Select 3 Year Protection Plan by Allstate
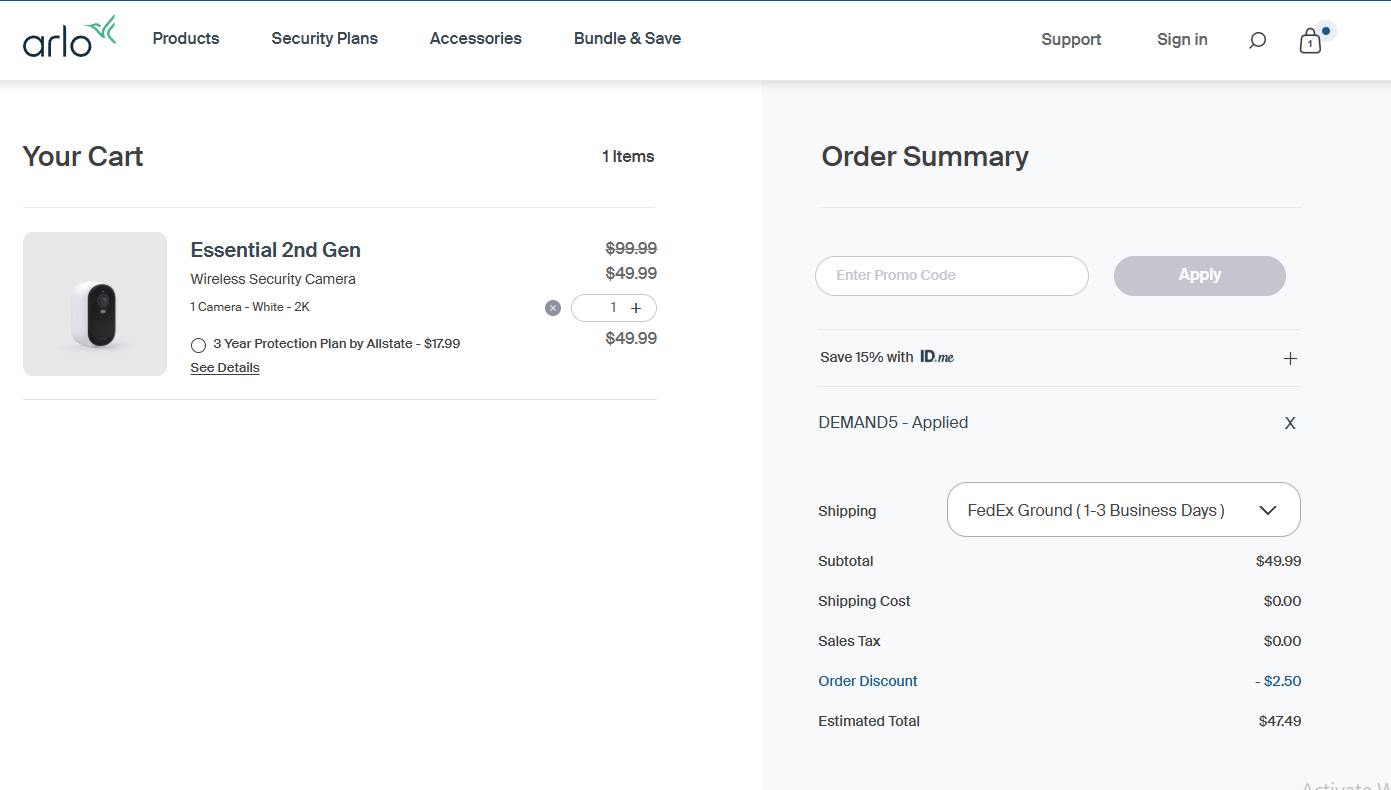 [198, 345]
